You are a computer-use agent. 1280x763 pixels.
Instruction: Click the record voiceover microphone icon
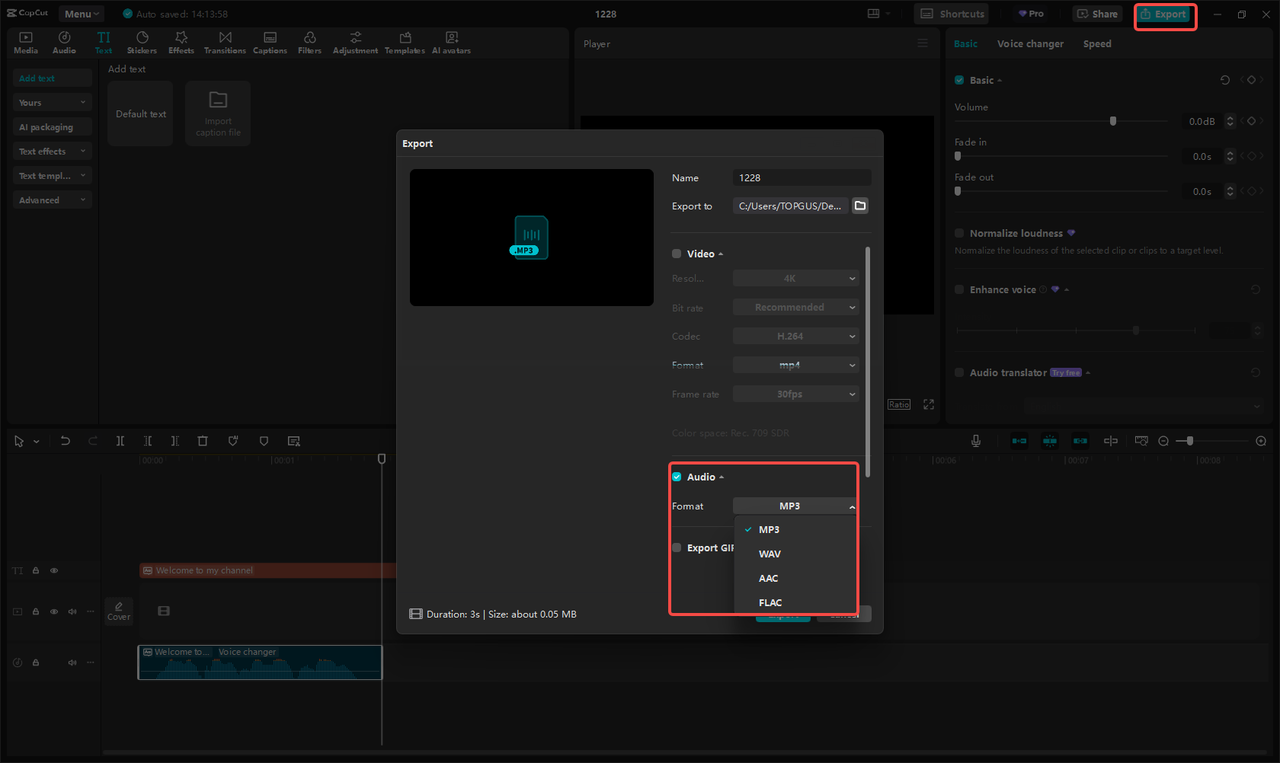tap(975, 440)
